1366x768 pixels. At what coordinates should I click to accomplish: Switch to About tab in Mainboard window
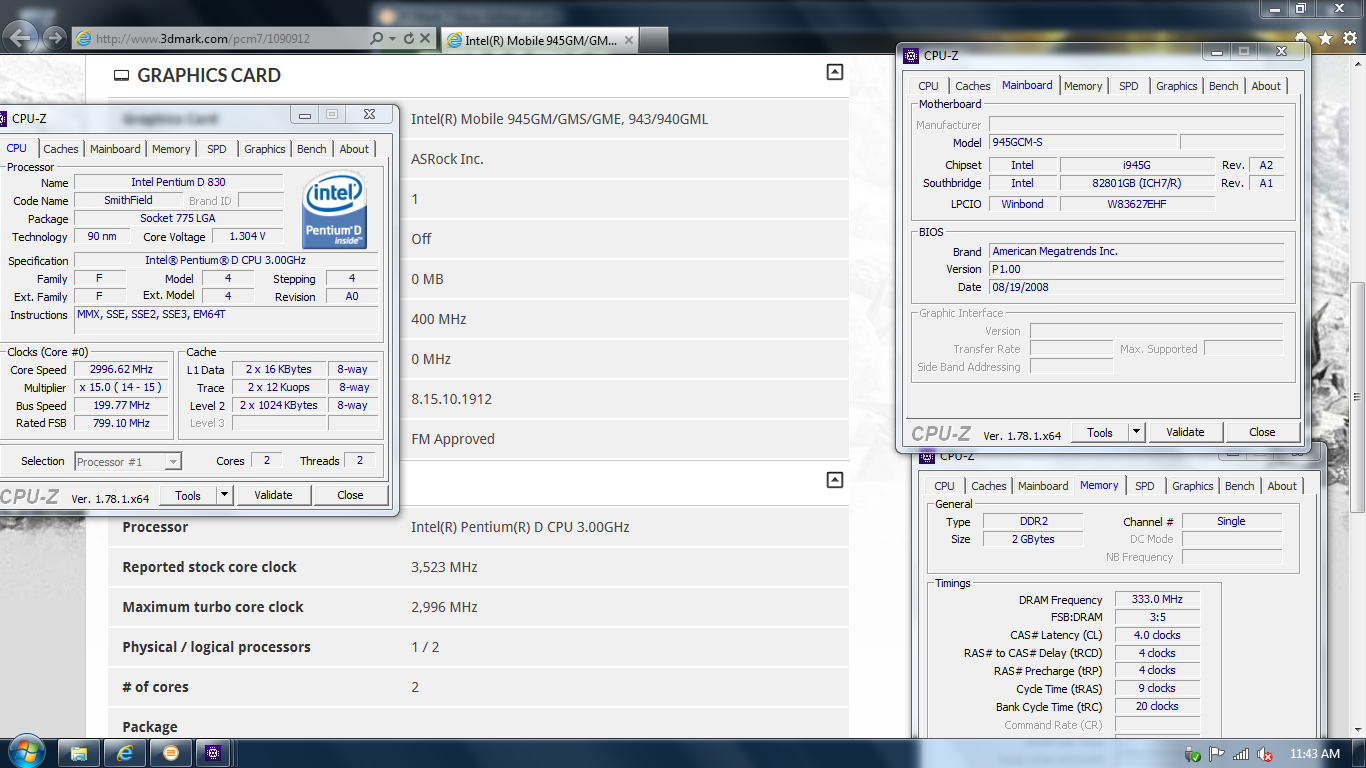click(1266, 86)
